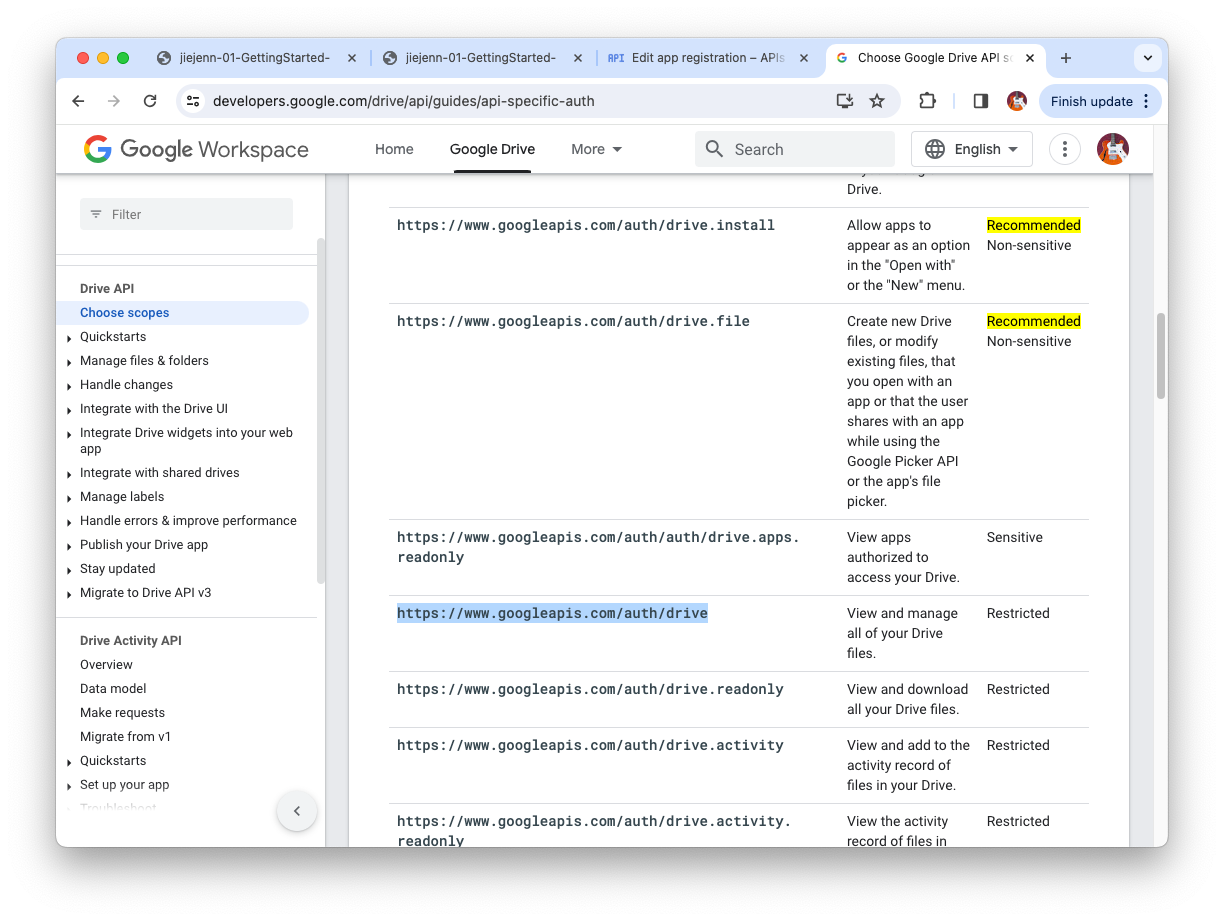The width and height of the screenshot is (1224, 921).
Task: Click the drive.activity scope URL
Action: pyautogui.click(x=590, y=745)
